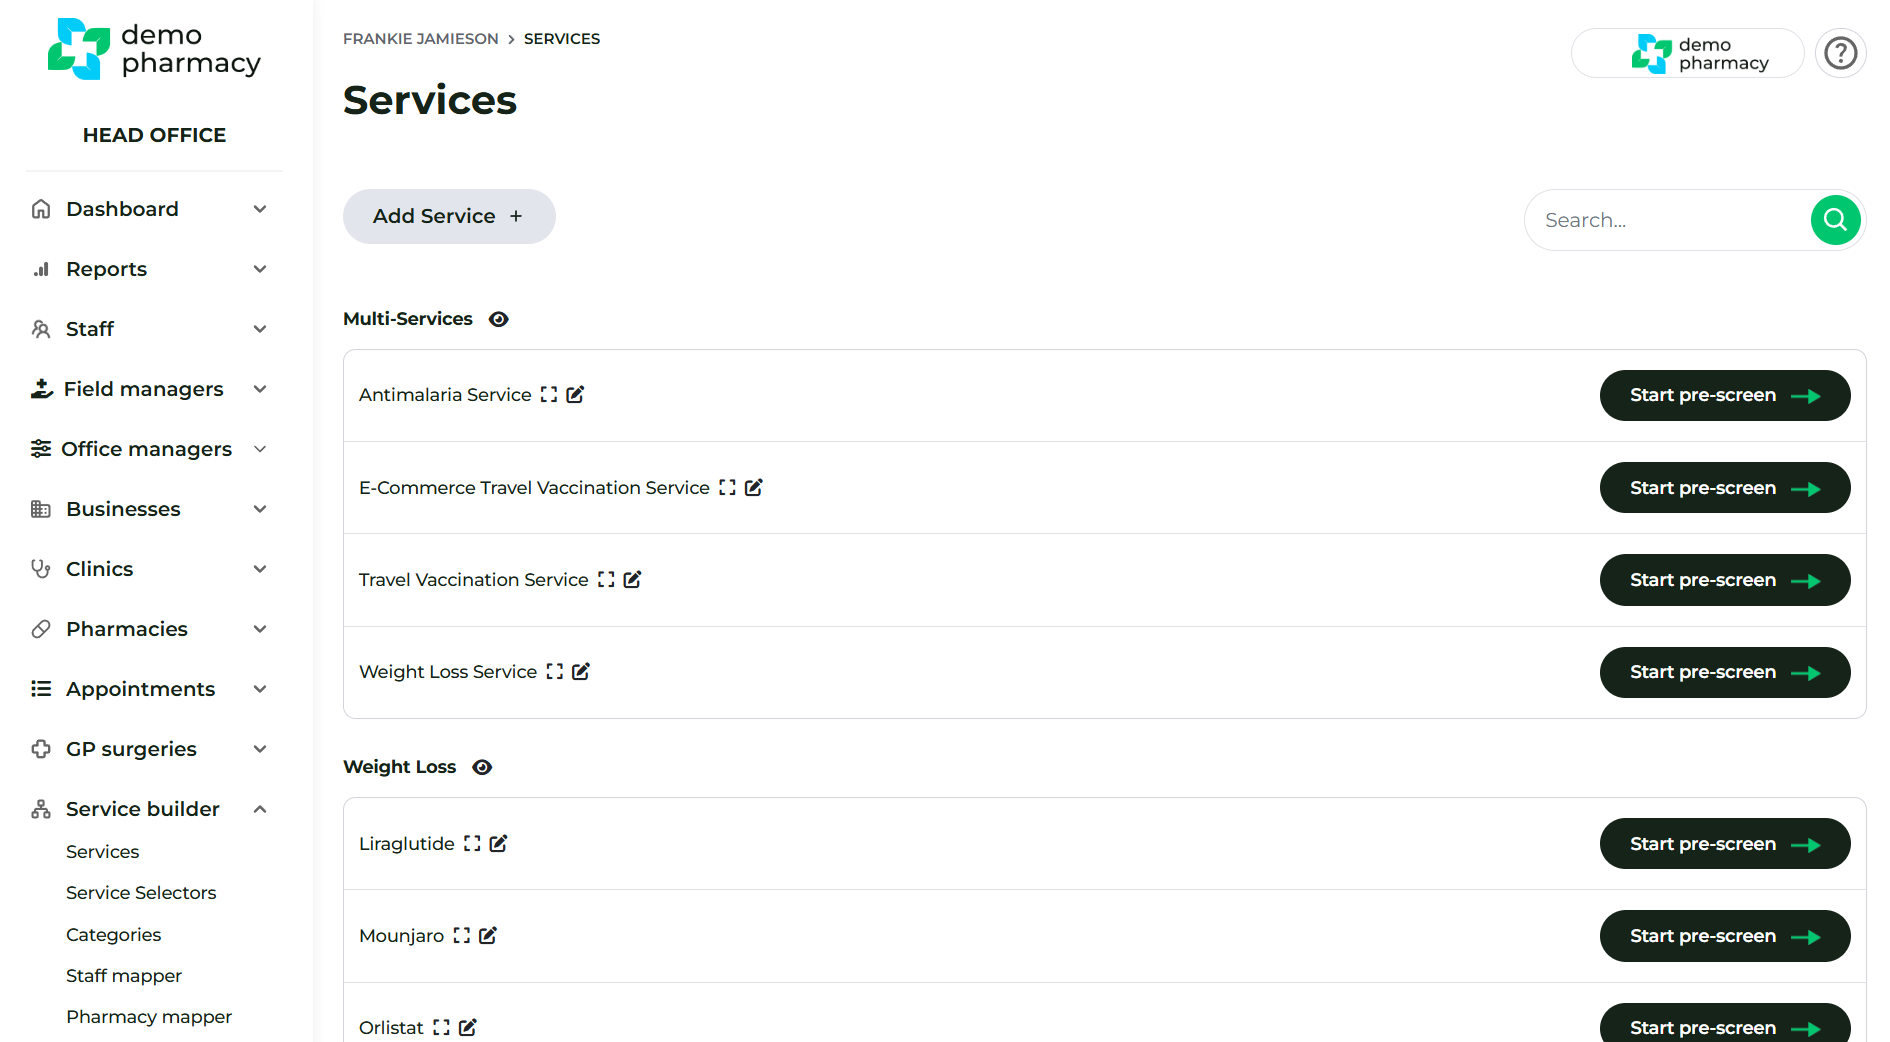Toggle the Weight Loss category eye icon
The image size is (1890, 1042).
click(x=482, y=767)
